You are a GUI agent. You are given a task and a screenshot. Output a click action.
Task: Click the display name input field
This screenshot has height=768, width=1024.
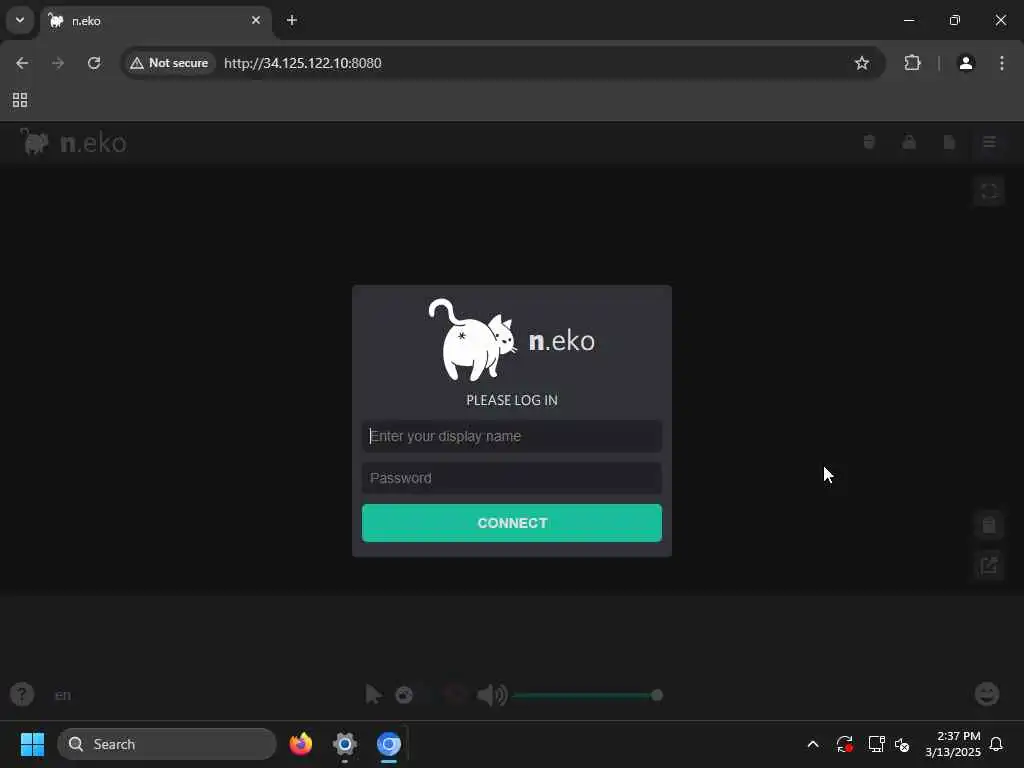(x=511, y=436)
